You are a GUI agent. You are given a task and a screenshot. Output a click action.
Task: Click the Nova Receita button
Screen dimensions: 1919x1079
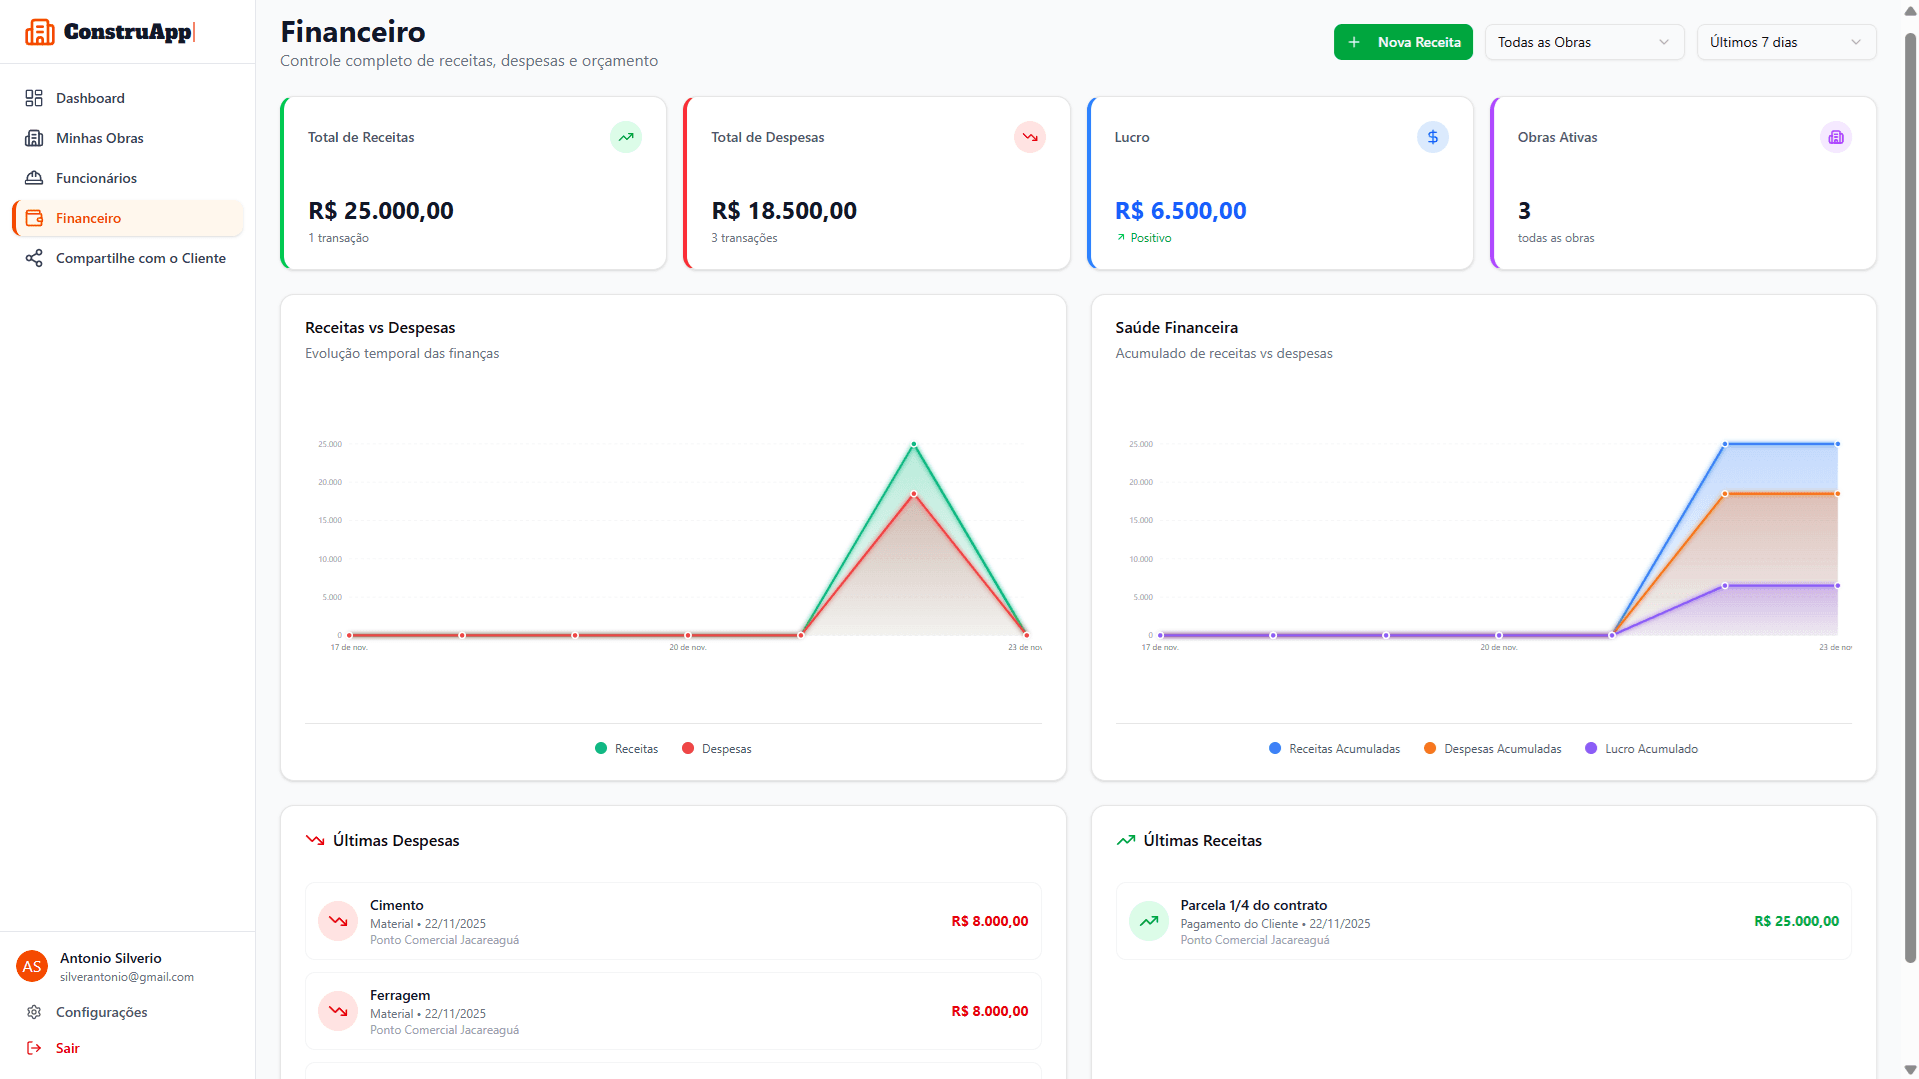pyautogui.click(x=1403, y=42)
